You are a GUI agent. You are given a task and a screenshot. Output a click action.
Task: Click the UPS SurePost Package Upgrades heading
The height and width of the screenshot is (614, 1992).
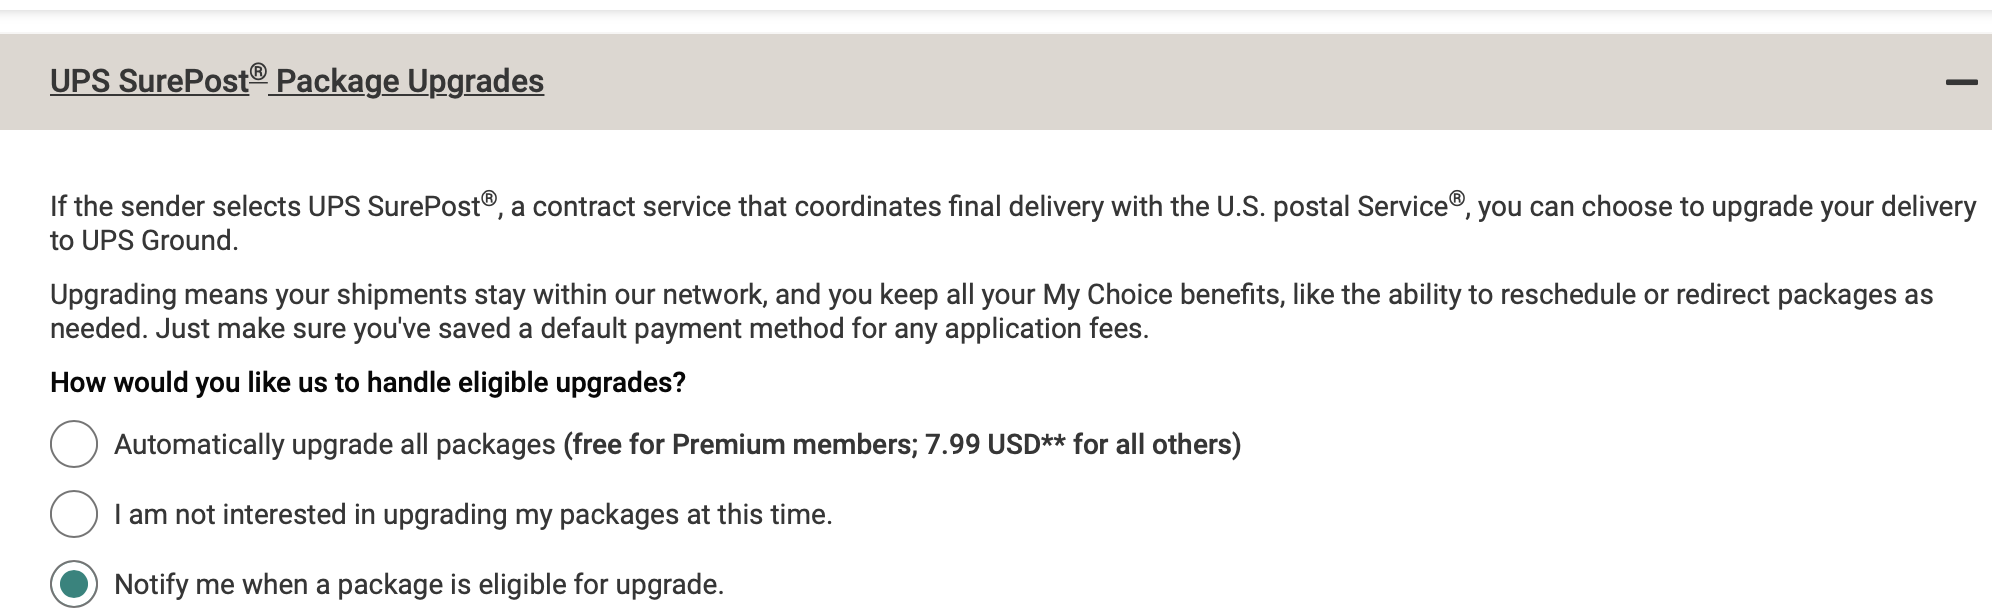296,81
